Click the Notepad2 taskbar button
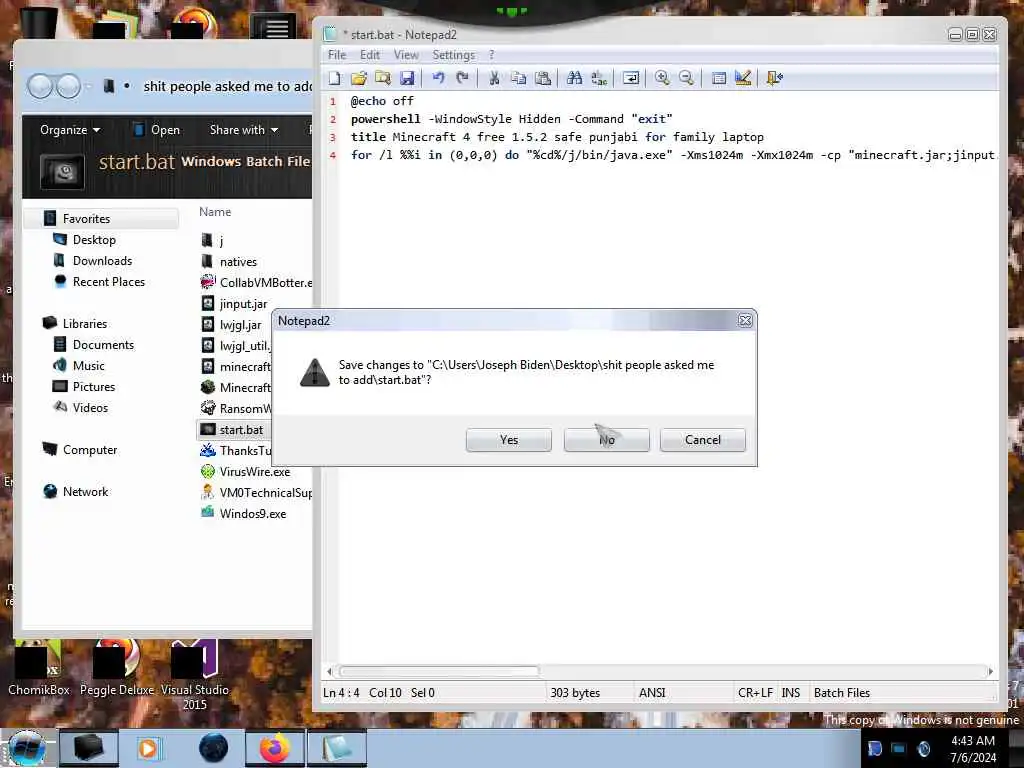This screenshot has width=1024, height=768. 337,748
